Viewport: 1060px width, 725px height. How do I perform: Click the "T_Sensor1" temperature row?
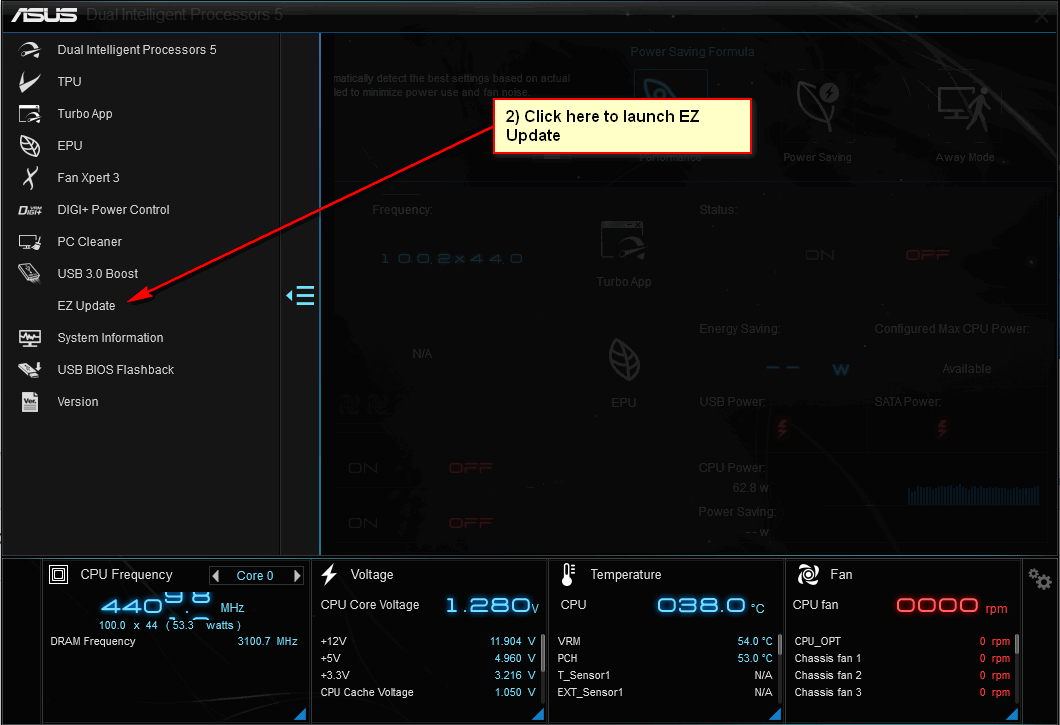665,675
